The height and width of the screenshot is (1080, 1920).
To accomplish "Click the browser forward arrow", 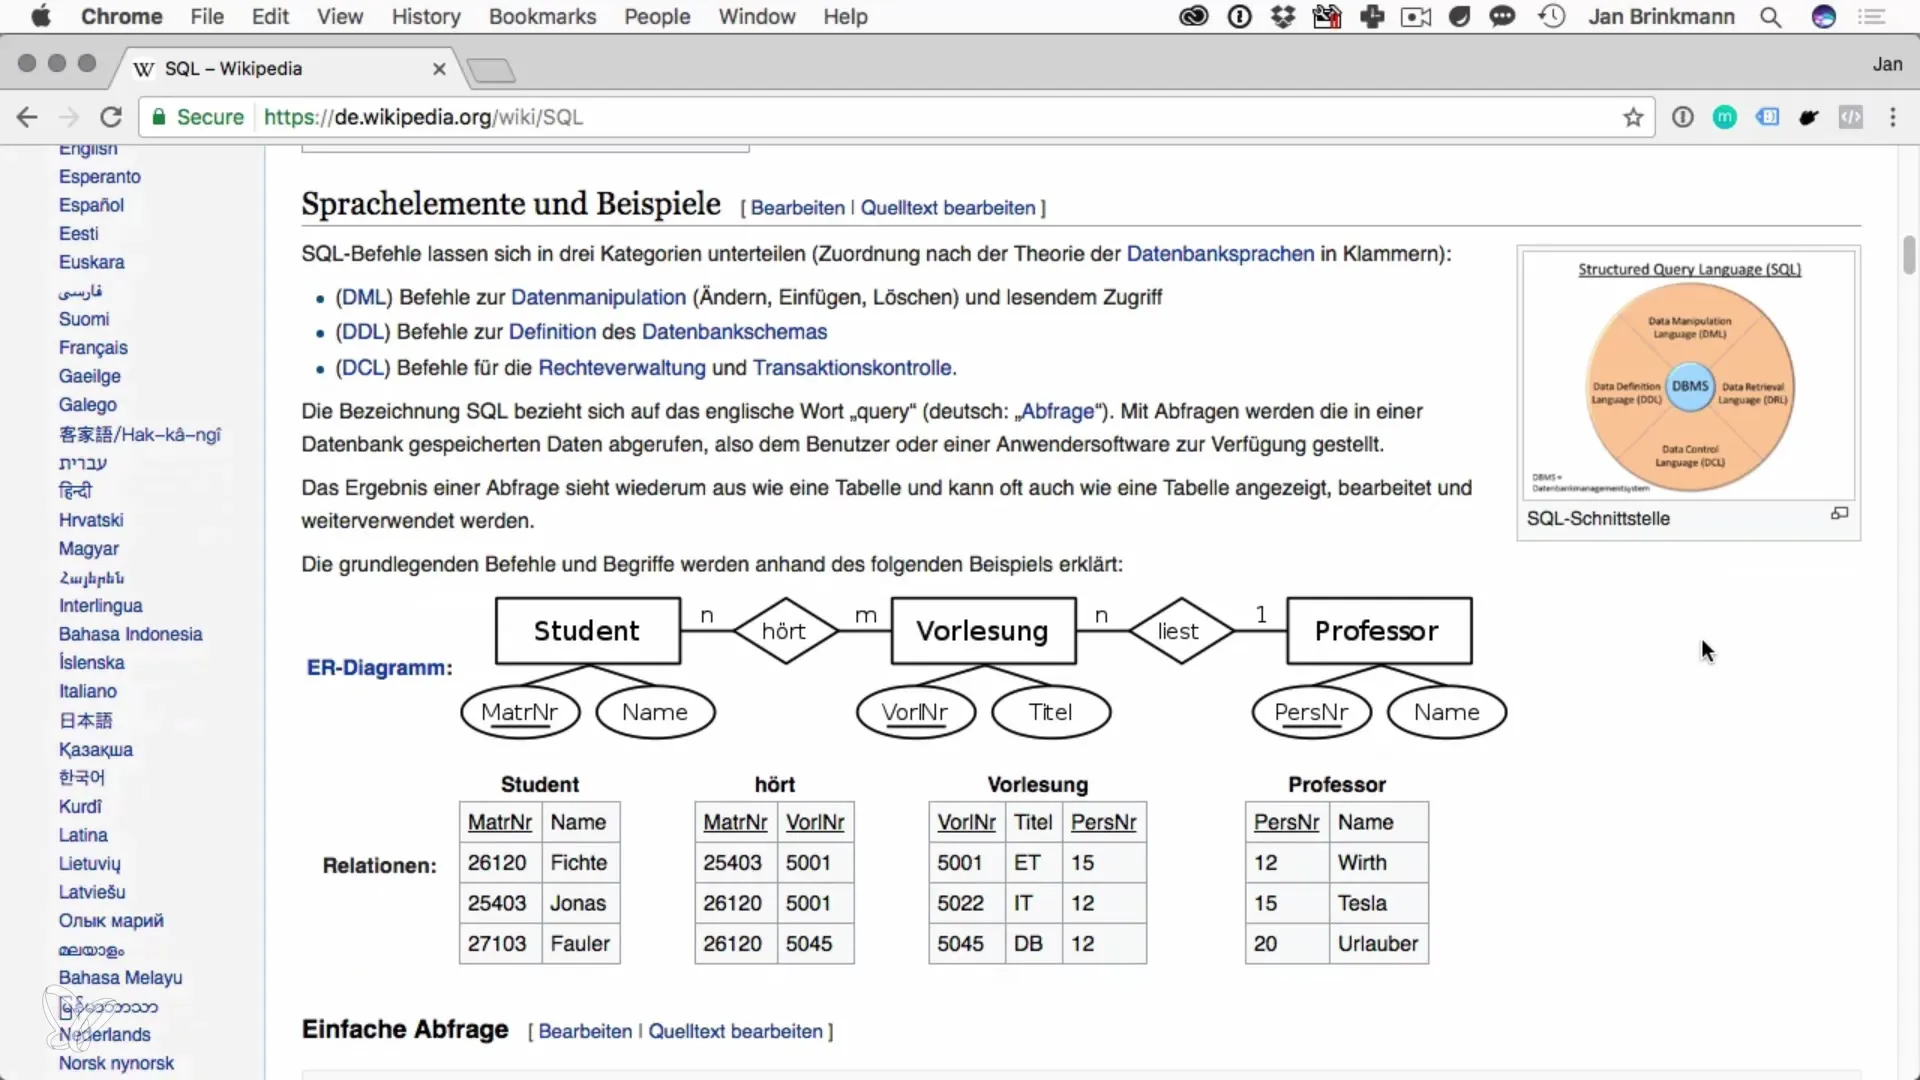I will 68,117.
